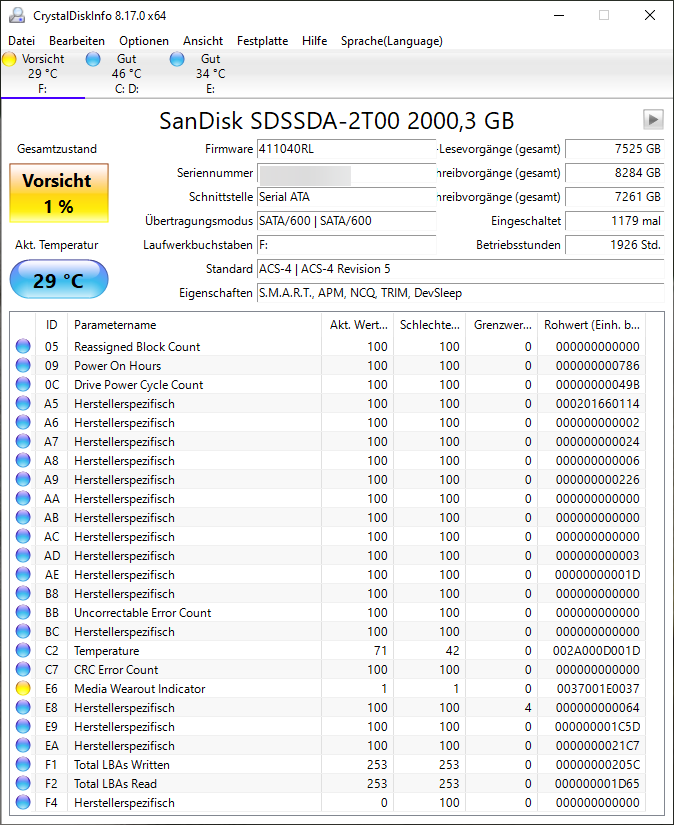Click the Akt. Wert column header
The height and width of the screenshot is (825, 674).
(x=358, y=325)
